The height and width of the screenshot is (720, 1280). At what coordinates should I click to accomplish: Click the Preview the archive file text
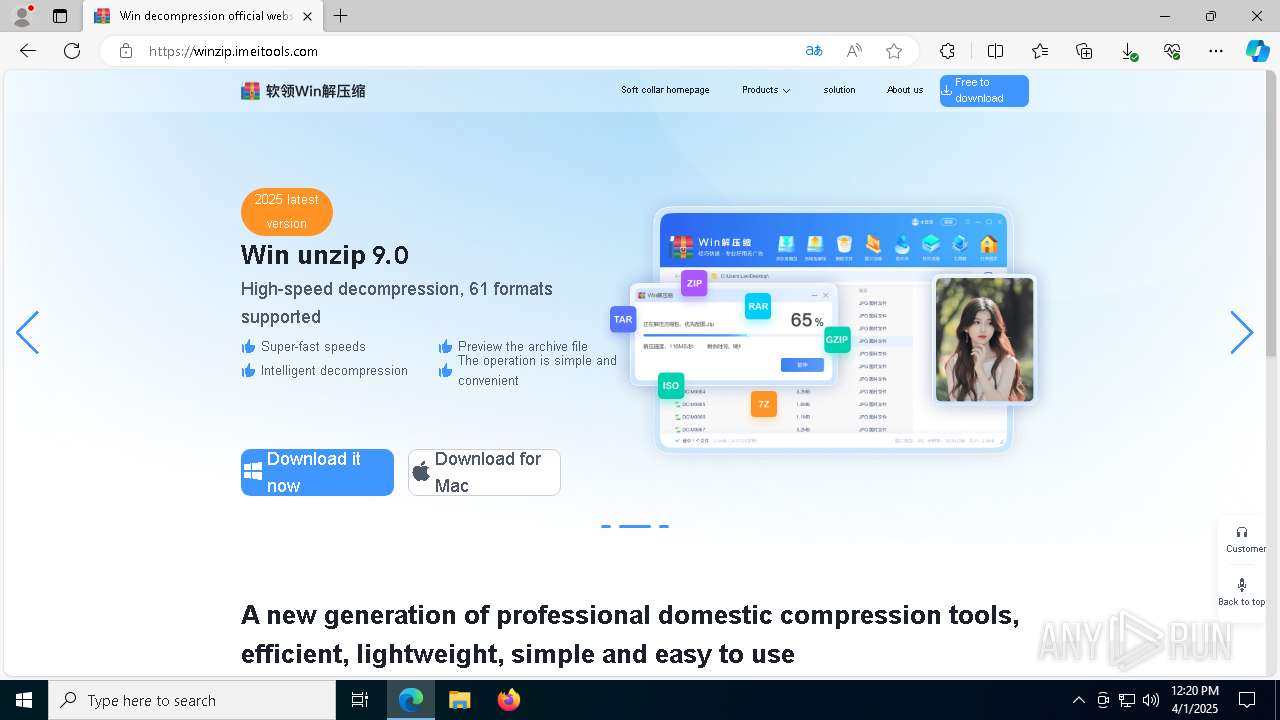522,346
